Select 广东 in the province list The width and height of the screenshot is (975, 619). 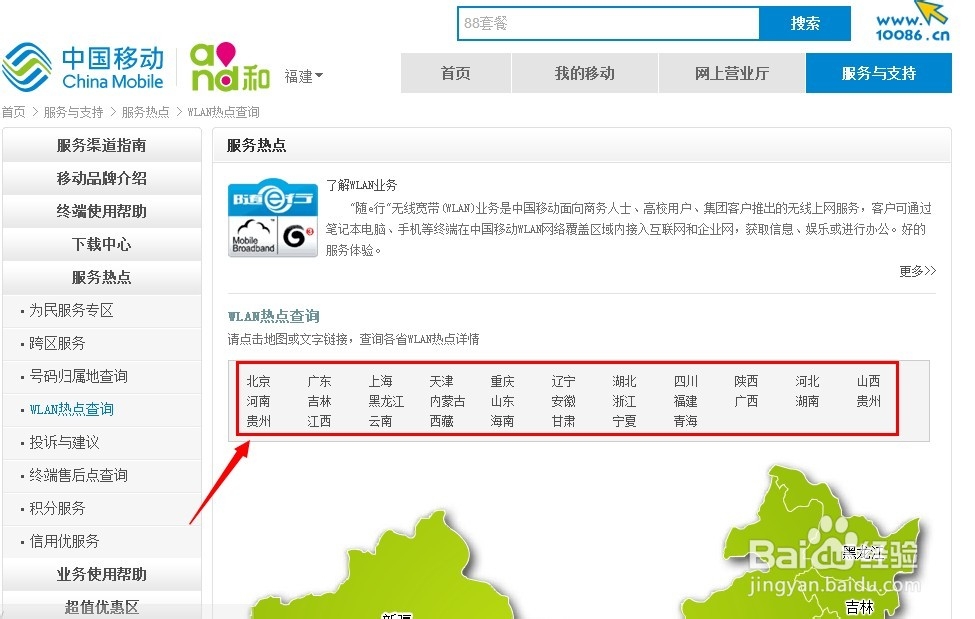click(319, 381)
